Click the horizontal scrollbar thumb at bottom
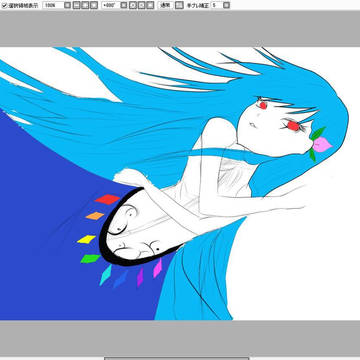 (x=177, y=359)
